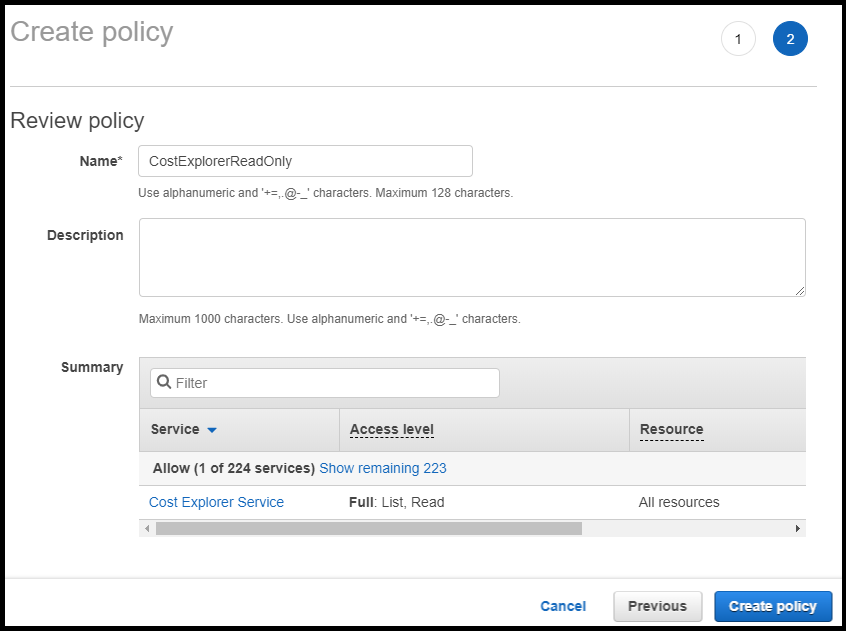Image resolution: width=846 pixels, height=632 pixels.
Task: Go back with the Previous button
Action: 657,606
